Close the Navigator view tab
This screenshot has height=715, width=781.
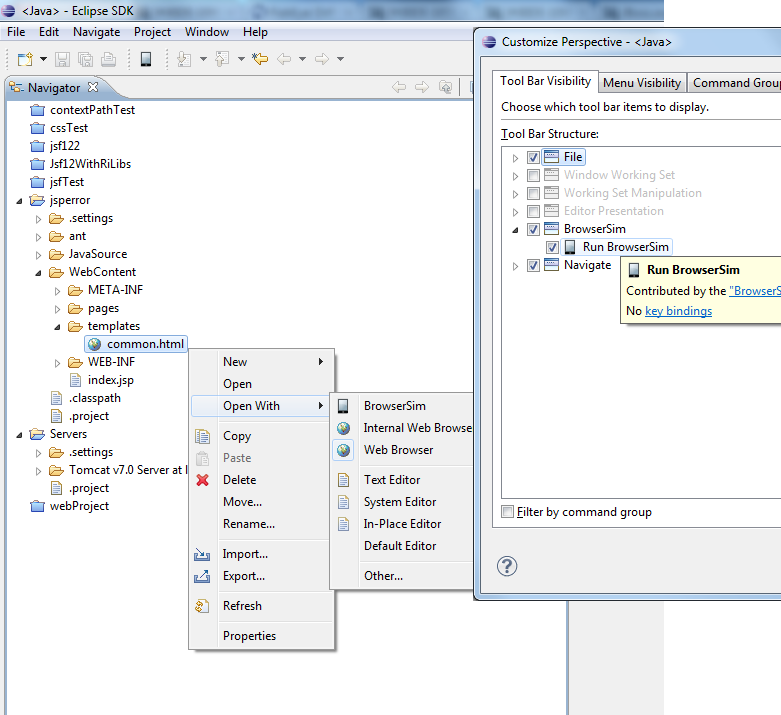(93, 88)
